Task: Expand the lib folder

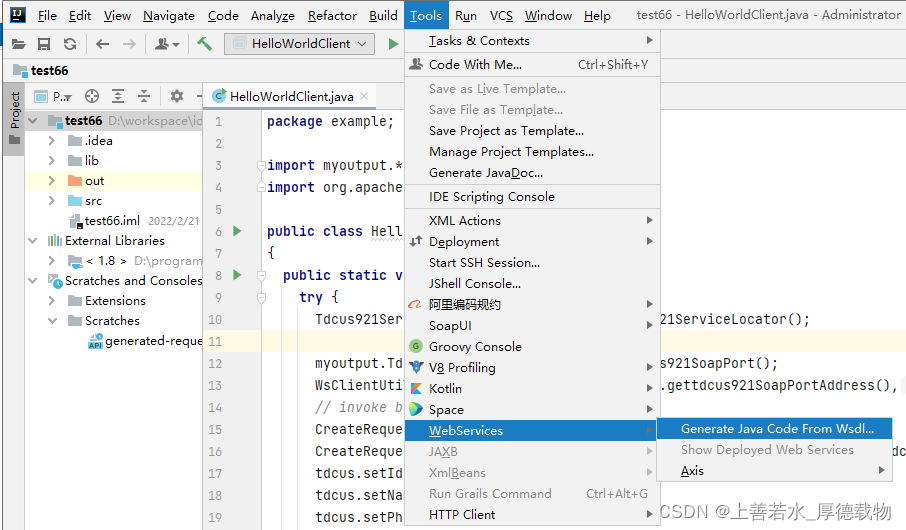Action: click(52, 161)
